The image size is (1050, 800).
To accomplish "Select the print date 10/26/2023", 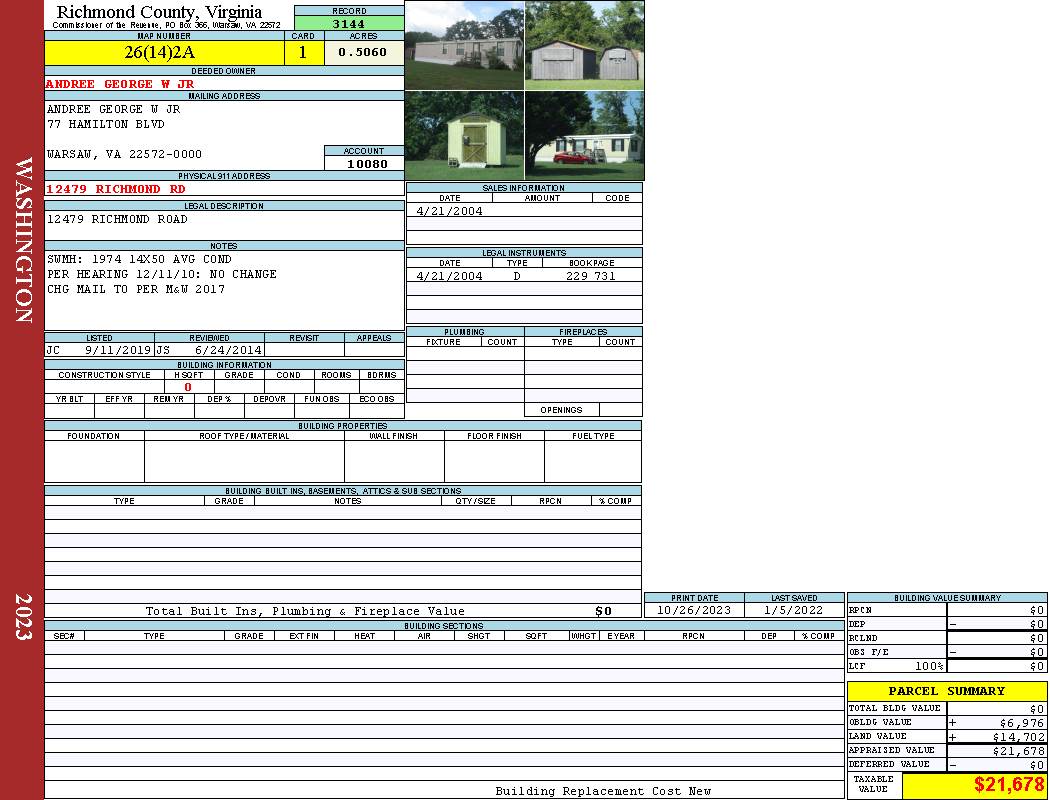I will click(693, 610).
